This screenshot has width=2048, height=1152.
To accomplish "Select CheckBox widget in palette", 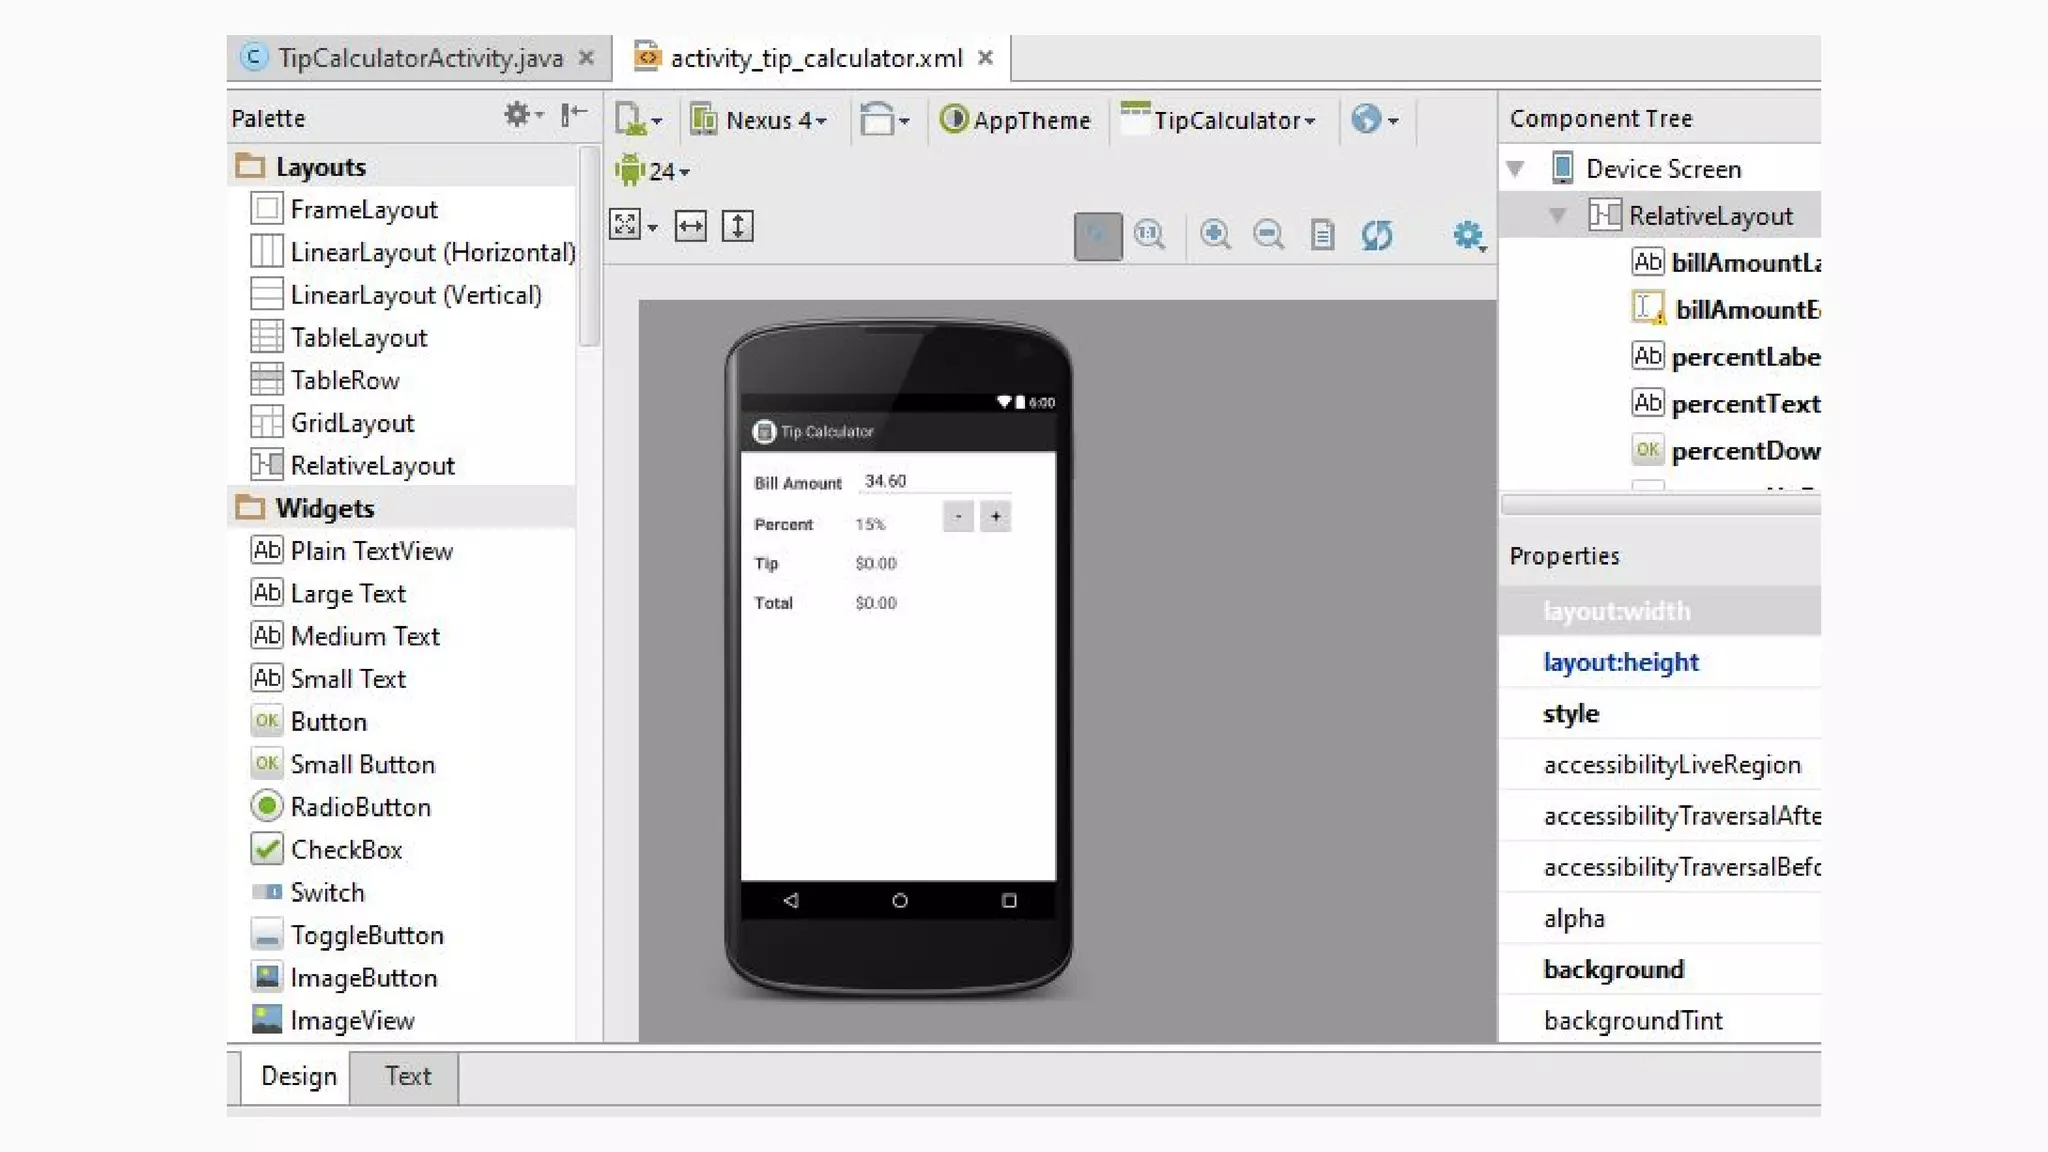I will (x=346, y=850).
